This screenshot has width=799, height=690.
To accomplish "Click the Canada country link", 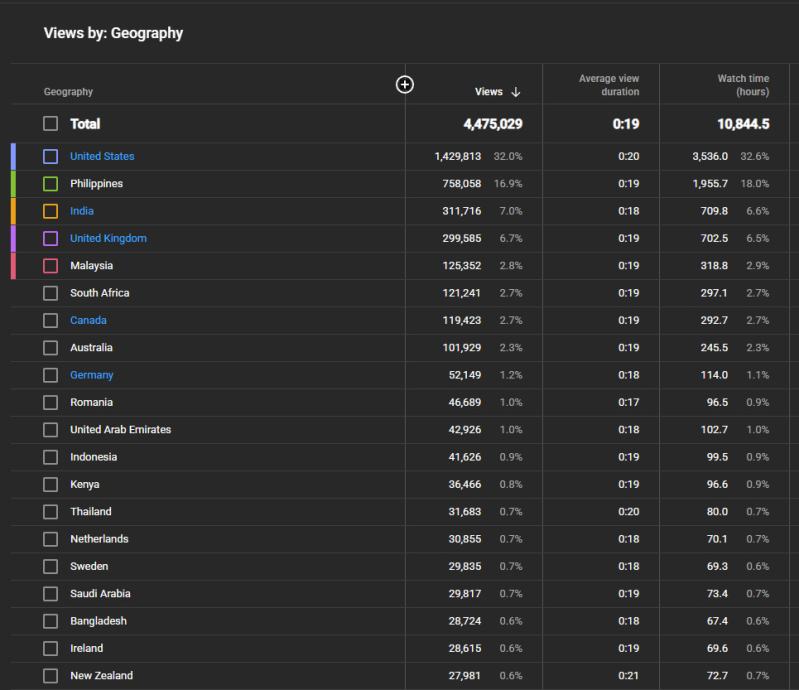I will click(88, 320).
